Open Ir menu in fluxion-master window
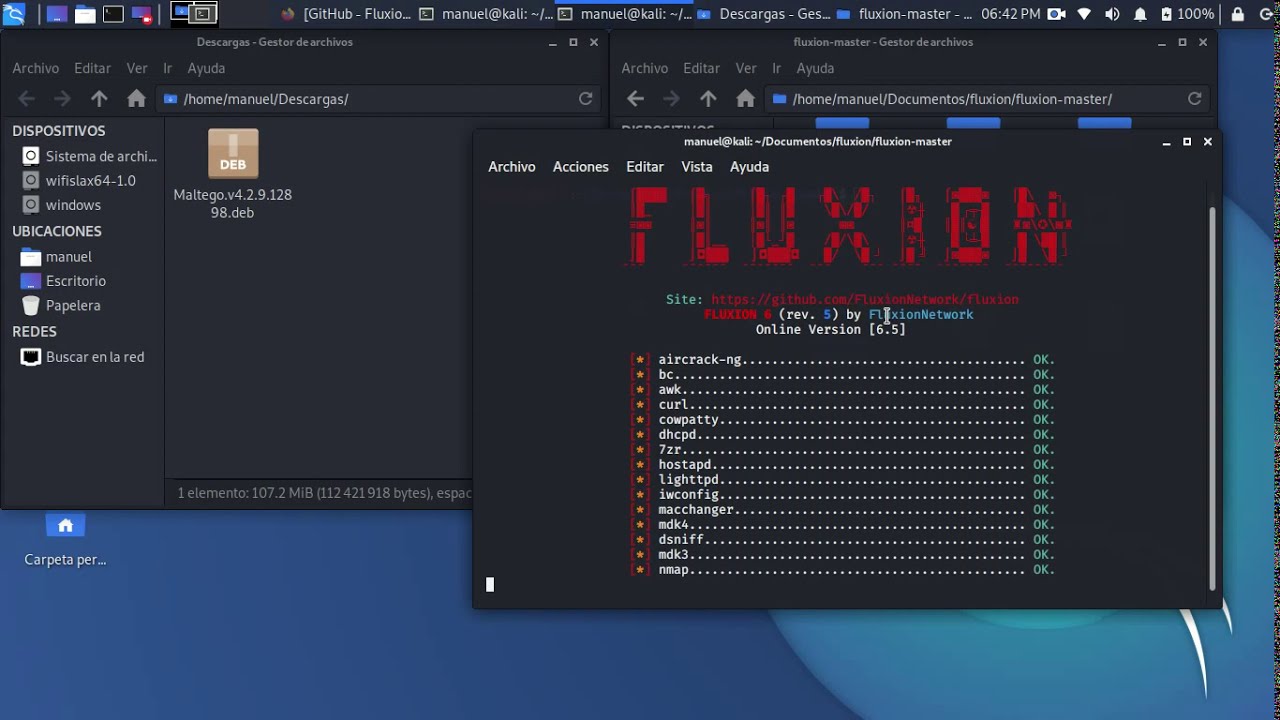Image resolution: width=1280 pixels, height=720 pixels. point(777,68)
